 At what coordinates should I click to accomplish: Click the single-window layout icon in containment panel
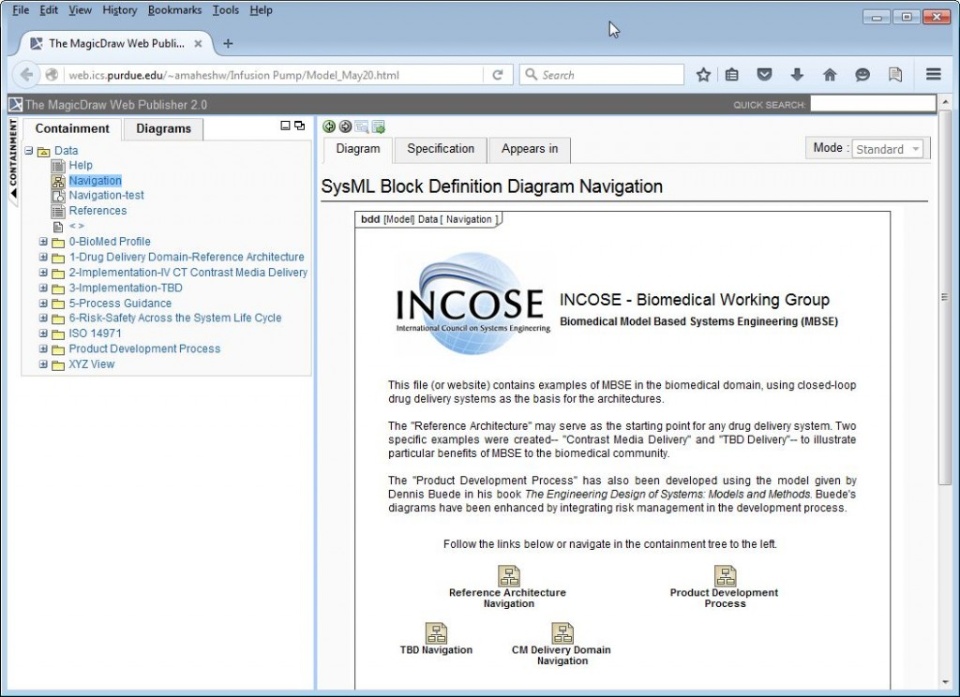285,126
